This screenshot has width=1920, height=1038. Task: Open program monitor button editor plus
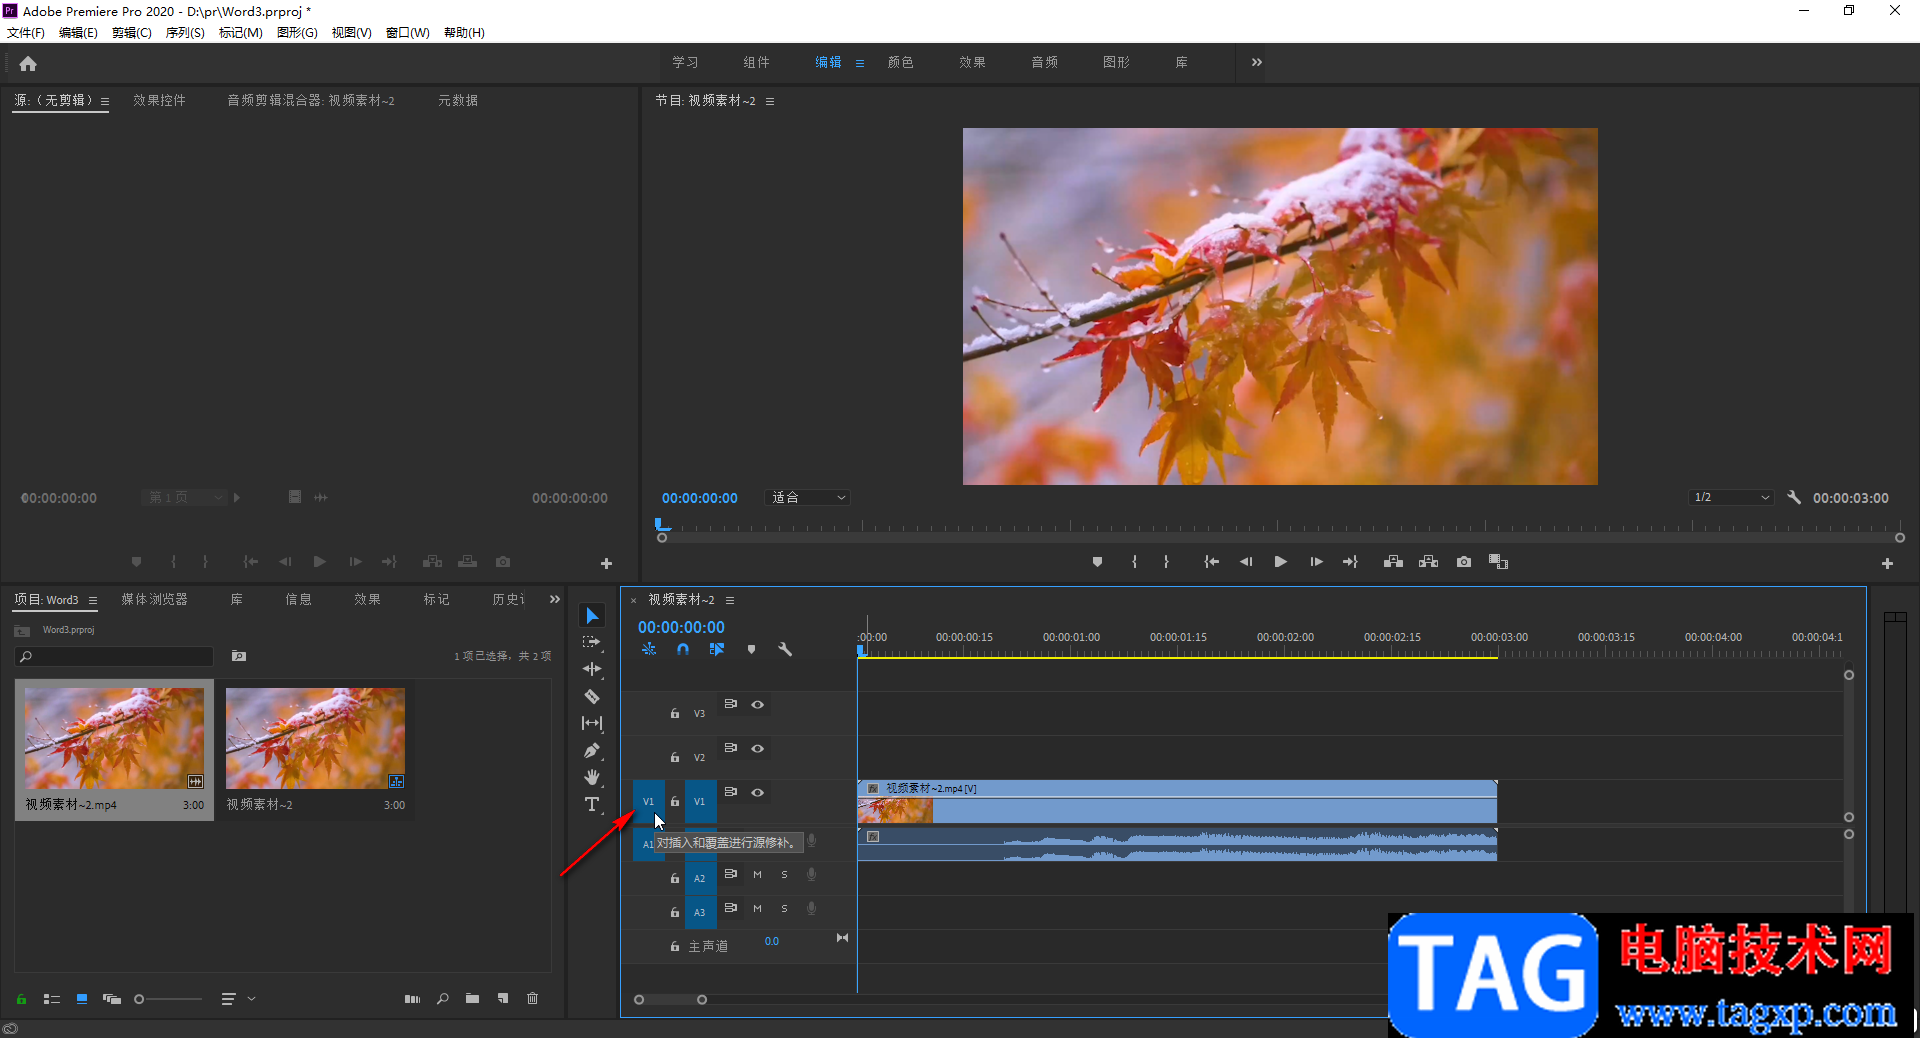[1887, 563]
